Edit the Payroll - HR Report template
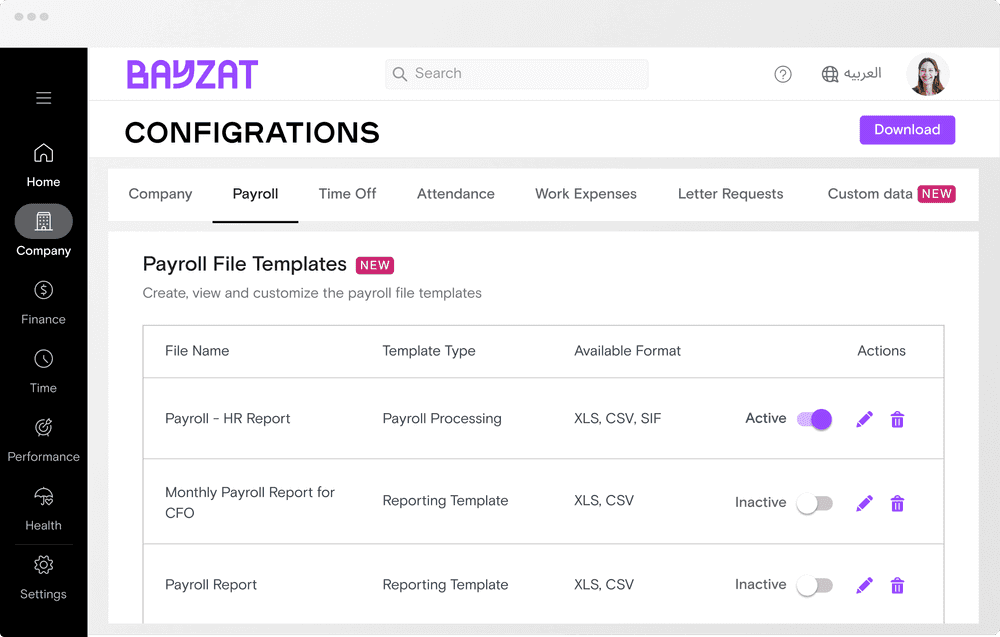This screenshot has width=1000, height=637. coord(865,419)
